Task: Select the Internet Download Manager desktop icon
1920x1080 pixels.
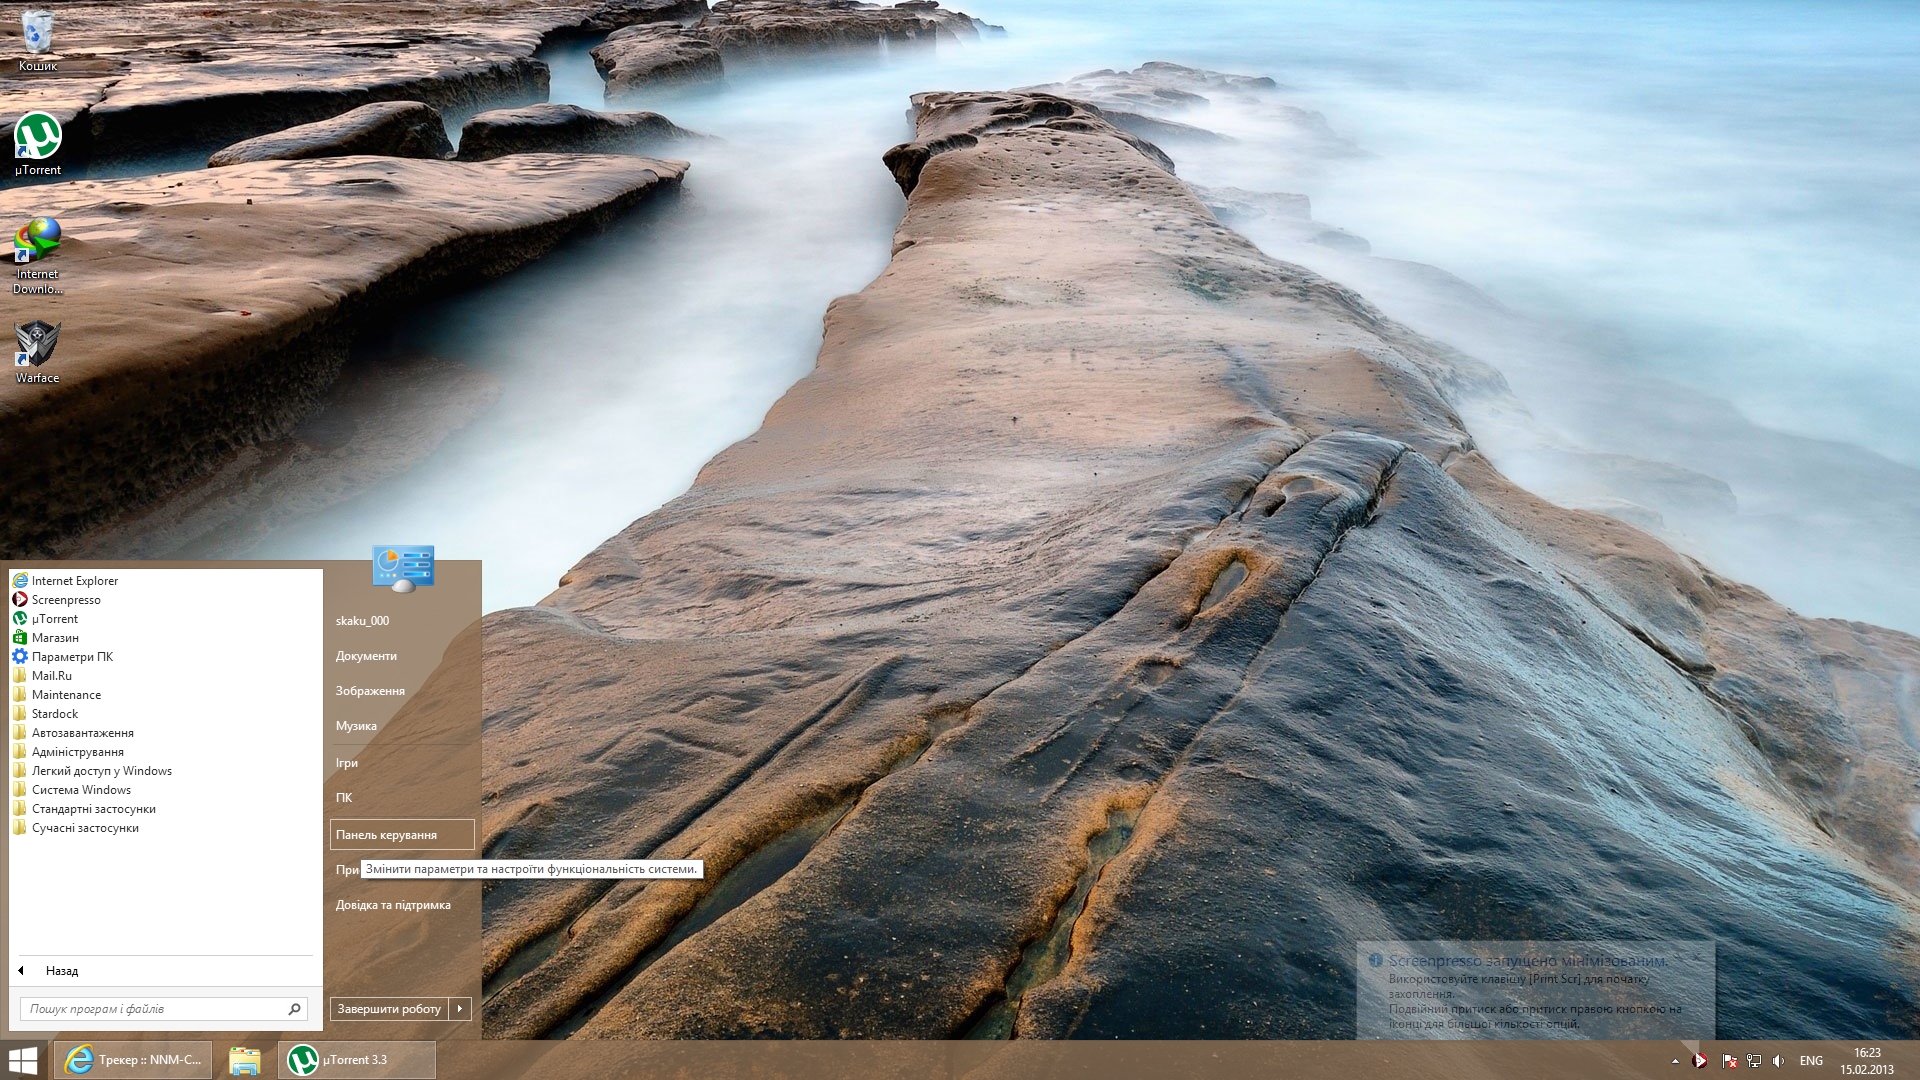Action: pyautogui.click(x=37, y=248)
